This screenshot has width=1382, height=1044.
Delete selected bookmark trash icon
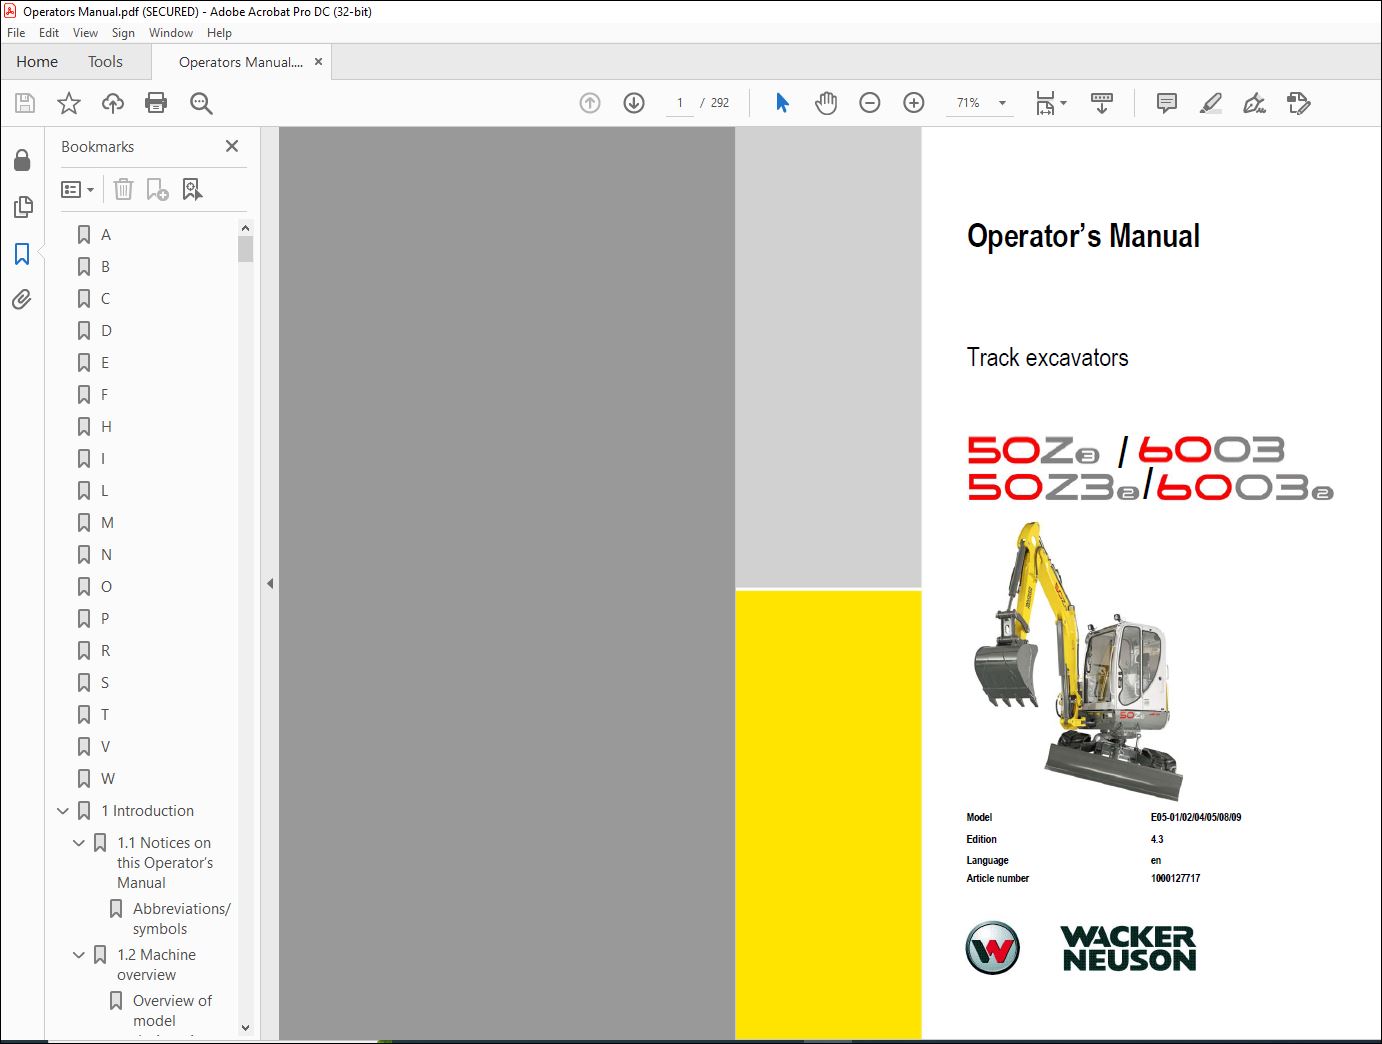click(x=123, y=189)
